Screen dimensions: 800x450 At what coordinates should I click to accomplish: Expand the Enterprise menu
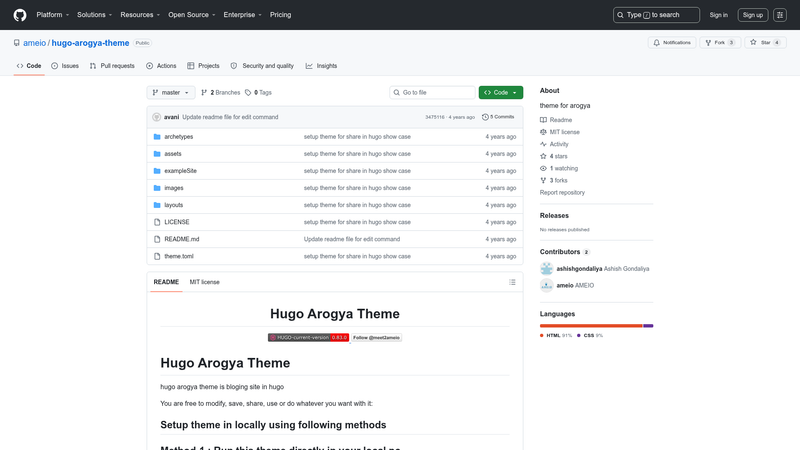242,15
